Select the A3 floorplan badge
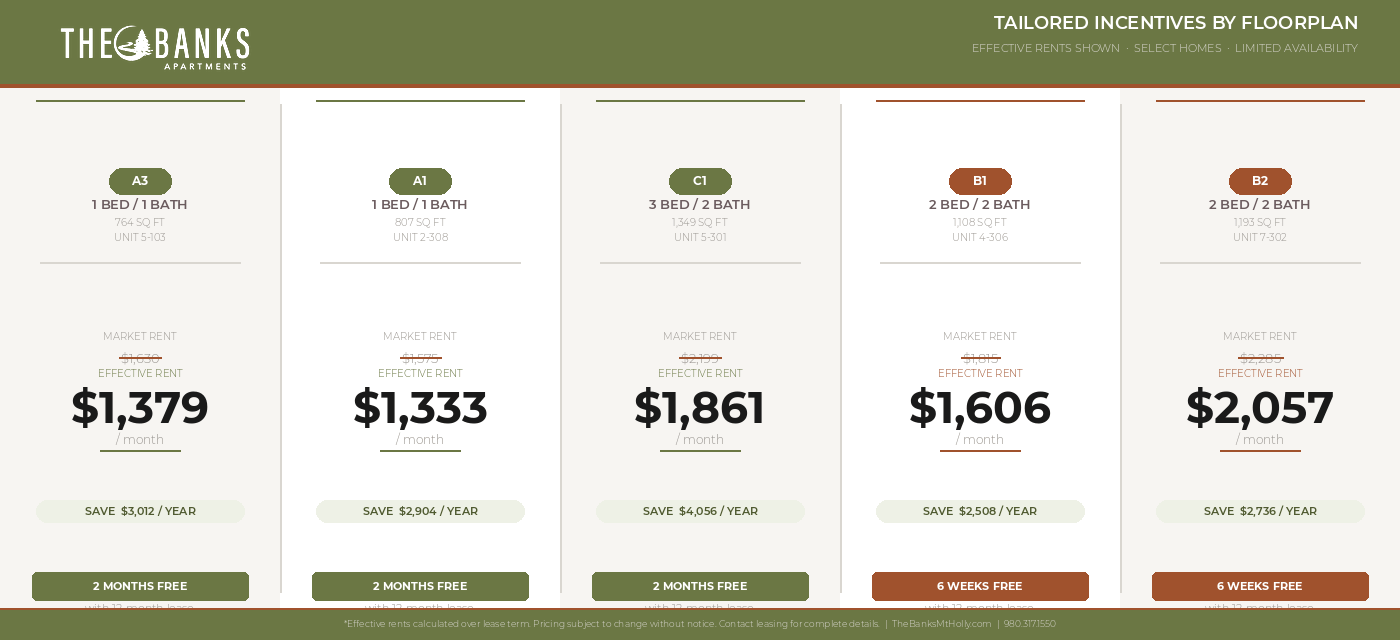Image resolution: width=1400 pixels, height=640 pixels. (x=140, y=181)
